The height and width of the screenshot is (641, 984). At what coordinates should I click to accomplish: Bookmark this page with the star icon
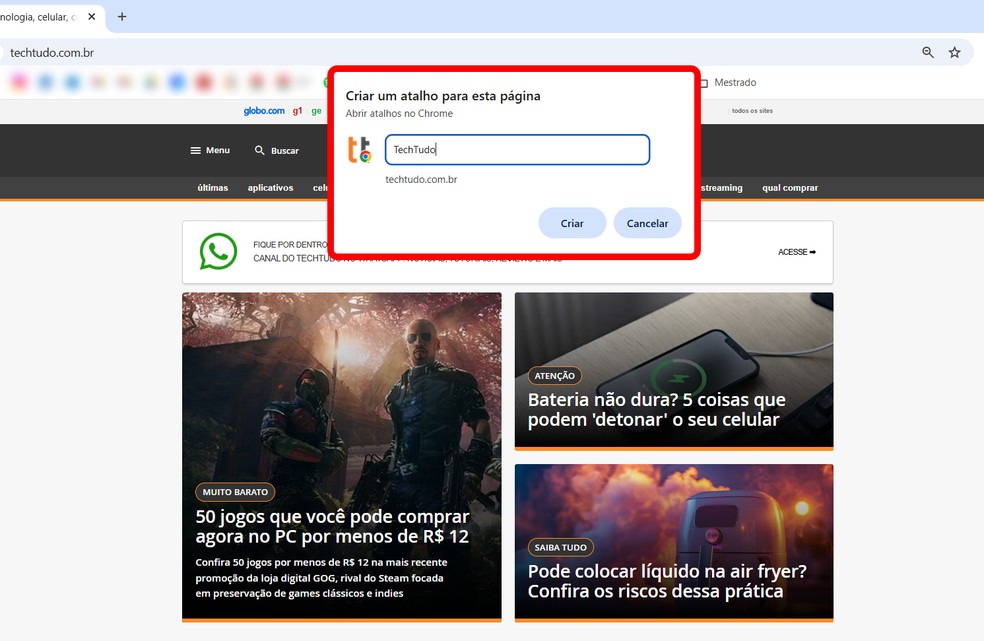coord(955,53)
